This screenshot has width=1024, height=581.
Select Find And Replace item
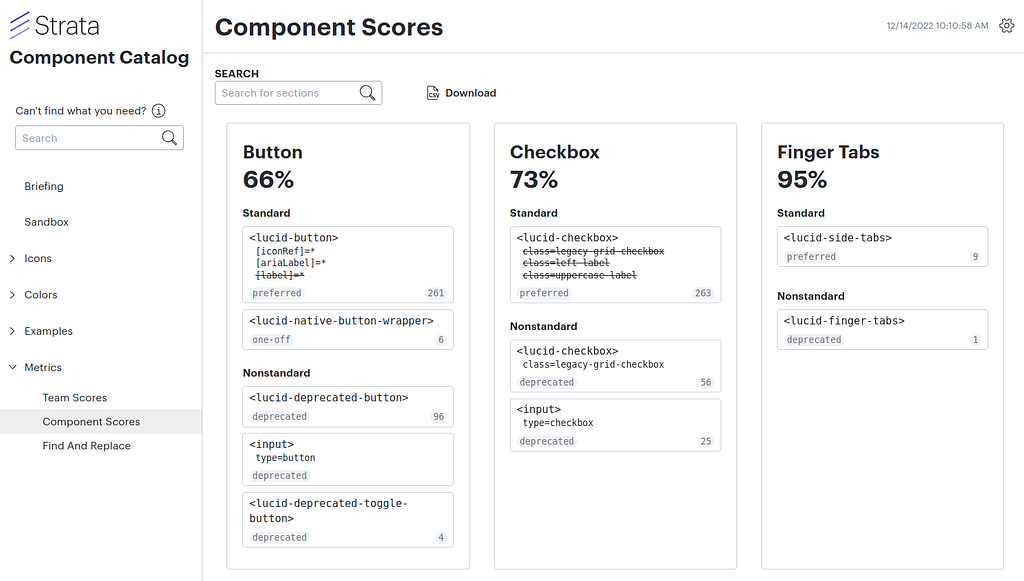point(86,446)
